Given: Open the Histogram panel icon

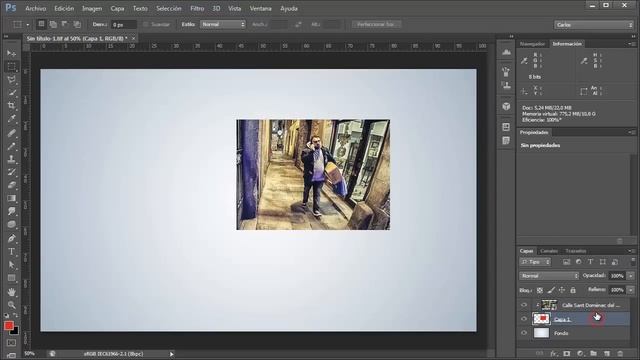Looking at the screenshot, I should click(x=507, y=52).
